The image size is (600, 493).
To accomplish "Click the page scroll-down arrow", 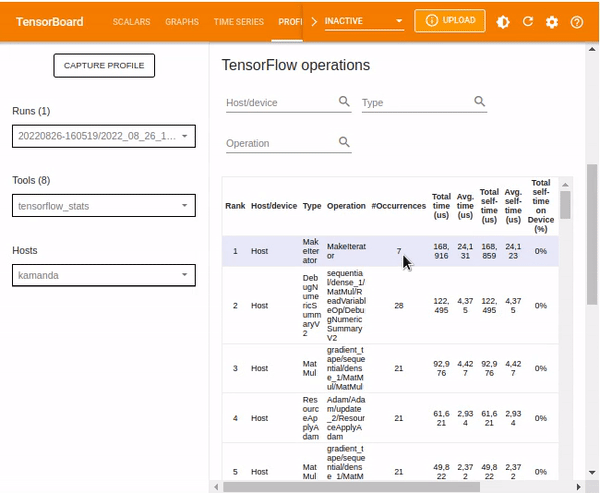I will [592, 473].
